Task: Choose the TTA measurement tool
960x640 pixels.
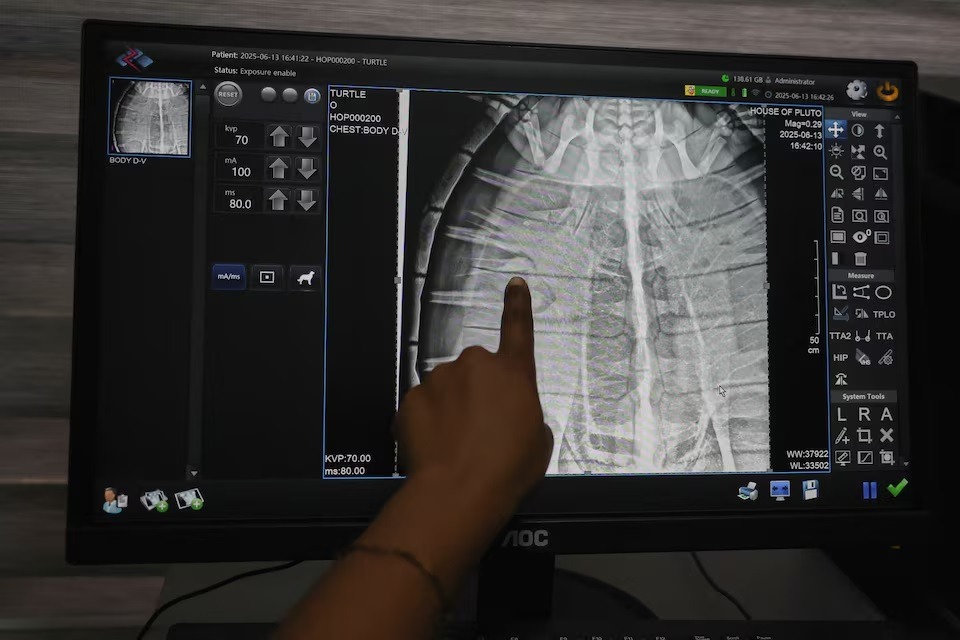Action: 884,336
